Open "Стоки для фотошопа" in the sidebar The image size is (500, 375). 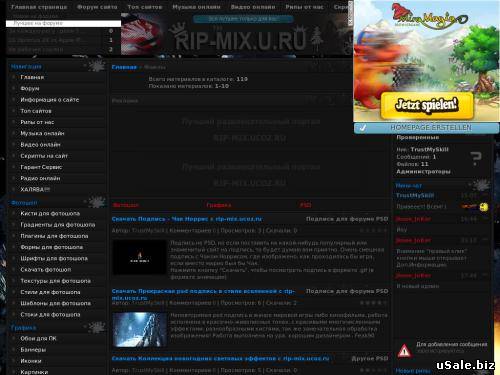50,315
